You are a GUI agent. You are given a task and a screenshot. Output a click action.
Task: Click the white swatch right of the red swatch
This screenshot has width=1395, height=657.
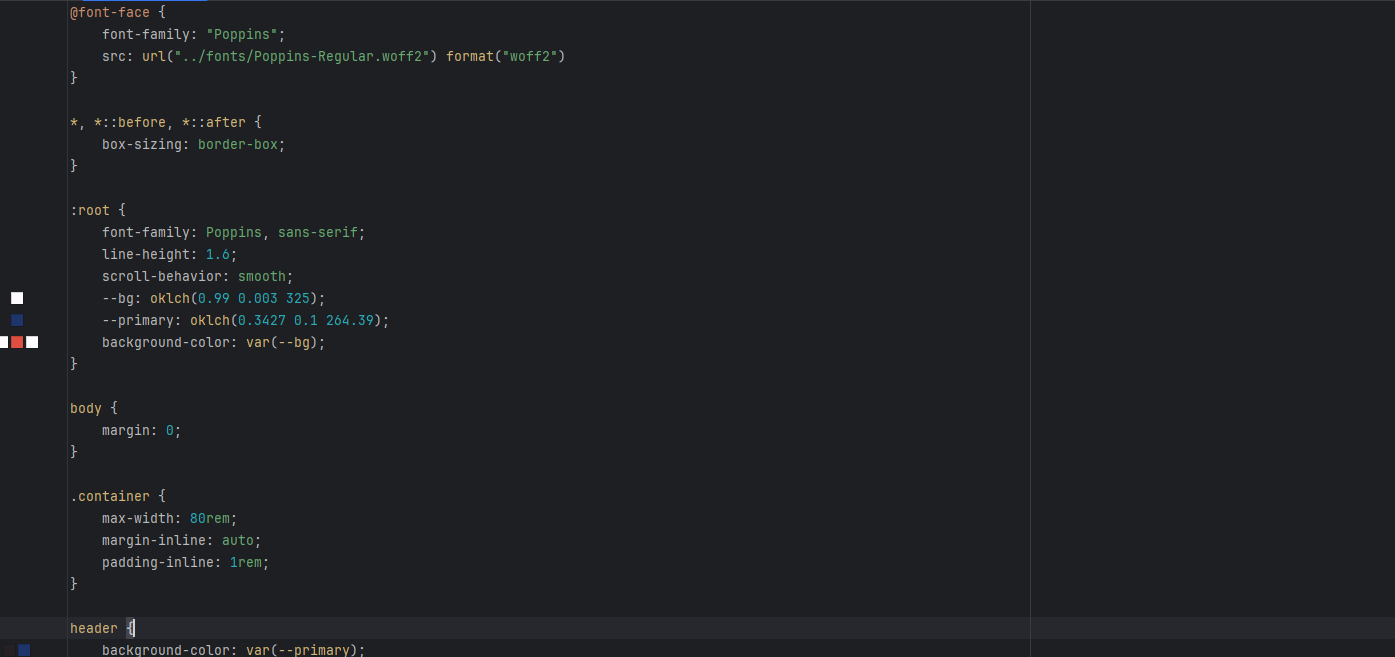(32, 342)
